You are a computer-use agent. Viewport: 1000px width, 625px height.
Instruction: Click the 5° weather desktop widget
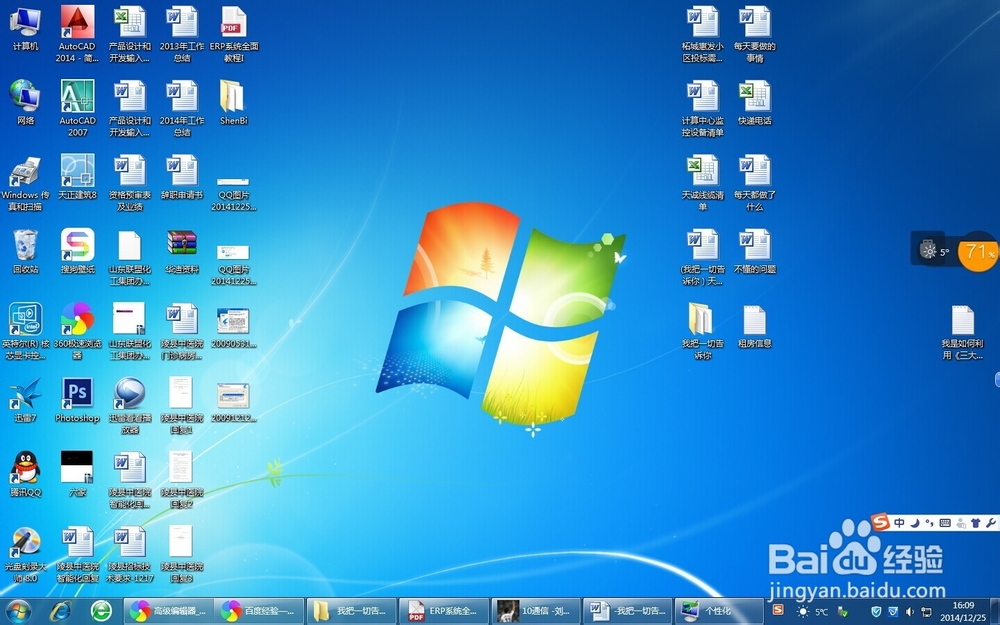[935, 251]
